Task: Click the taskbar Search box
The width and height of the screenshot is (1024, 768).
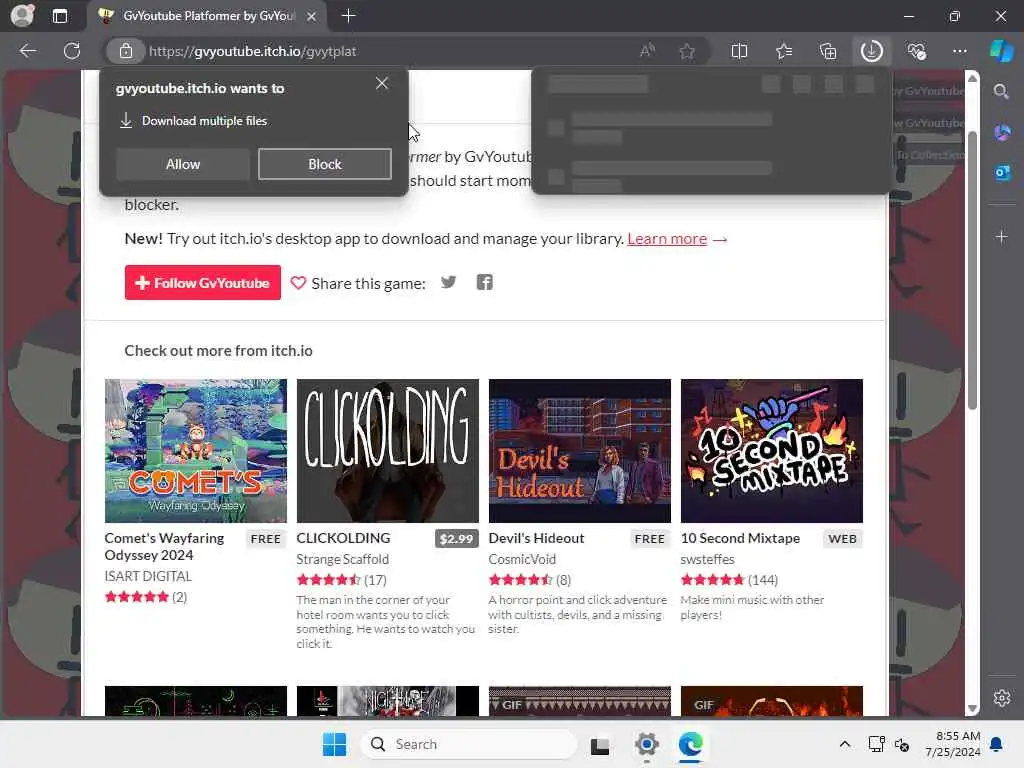Action: (469, 744)
